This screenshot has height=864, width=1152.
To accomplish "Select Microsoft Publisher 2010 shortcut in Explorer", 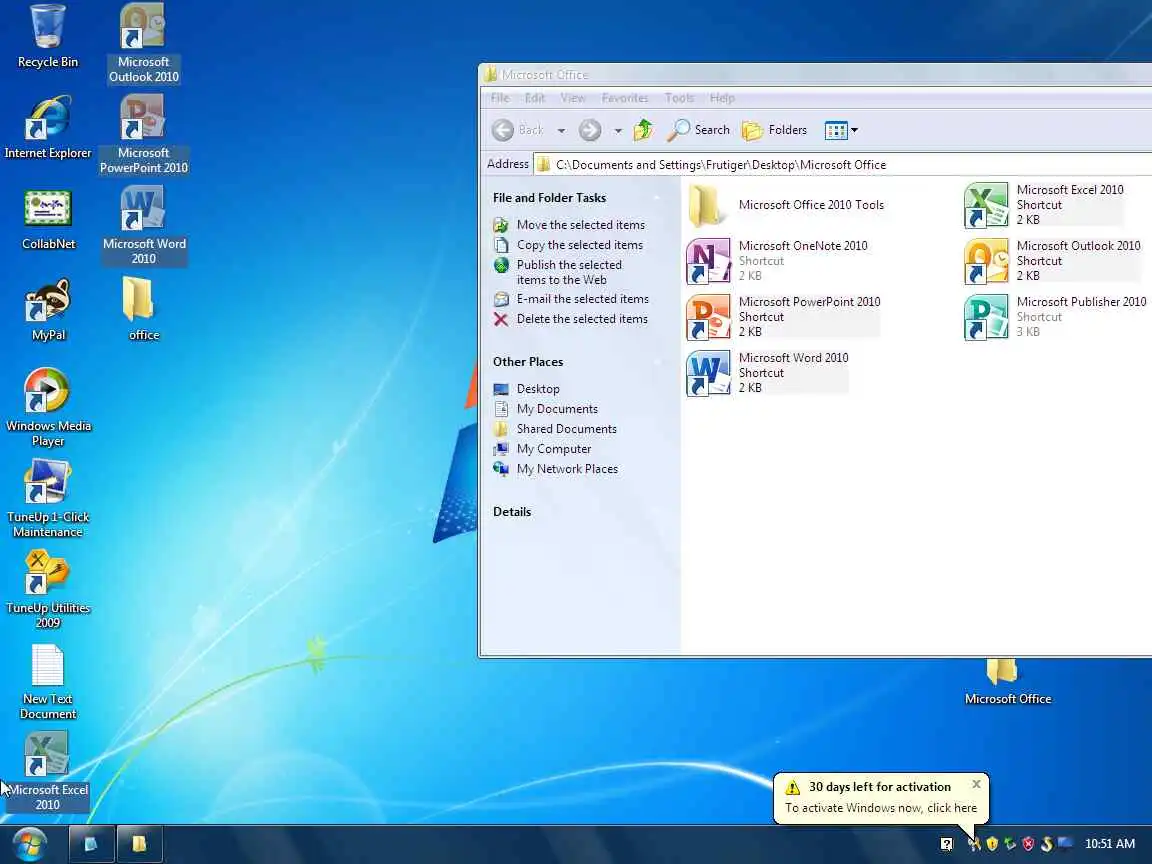I will pyautogui.click(x=1056, y=317).
